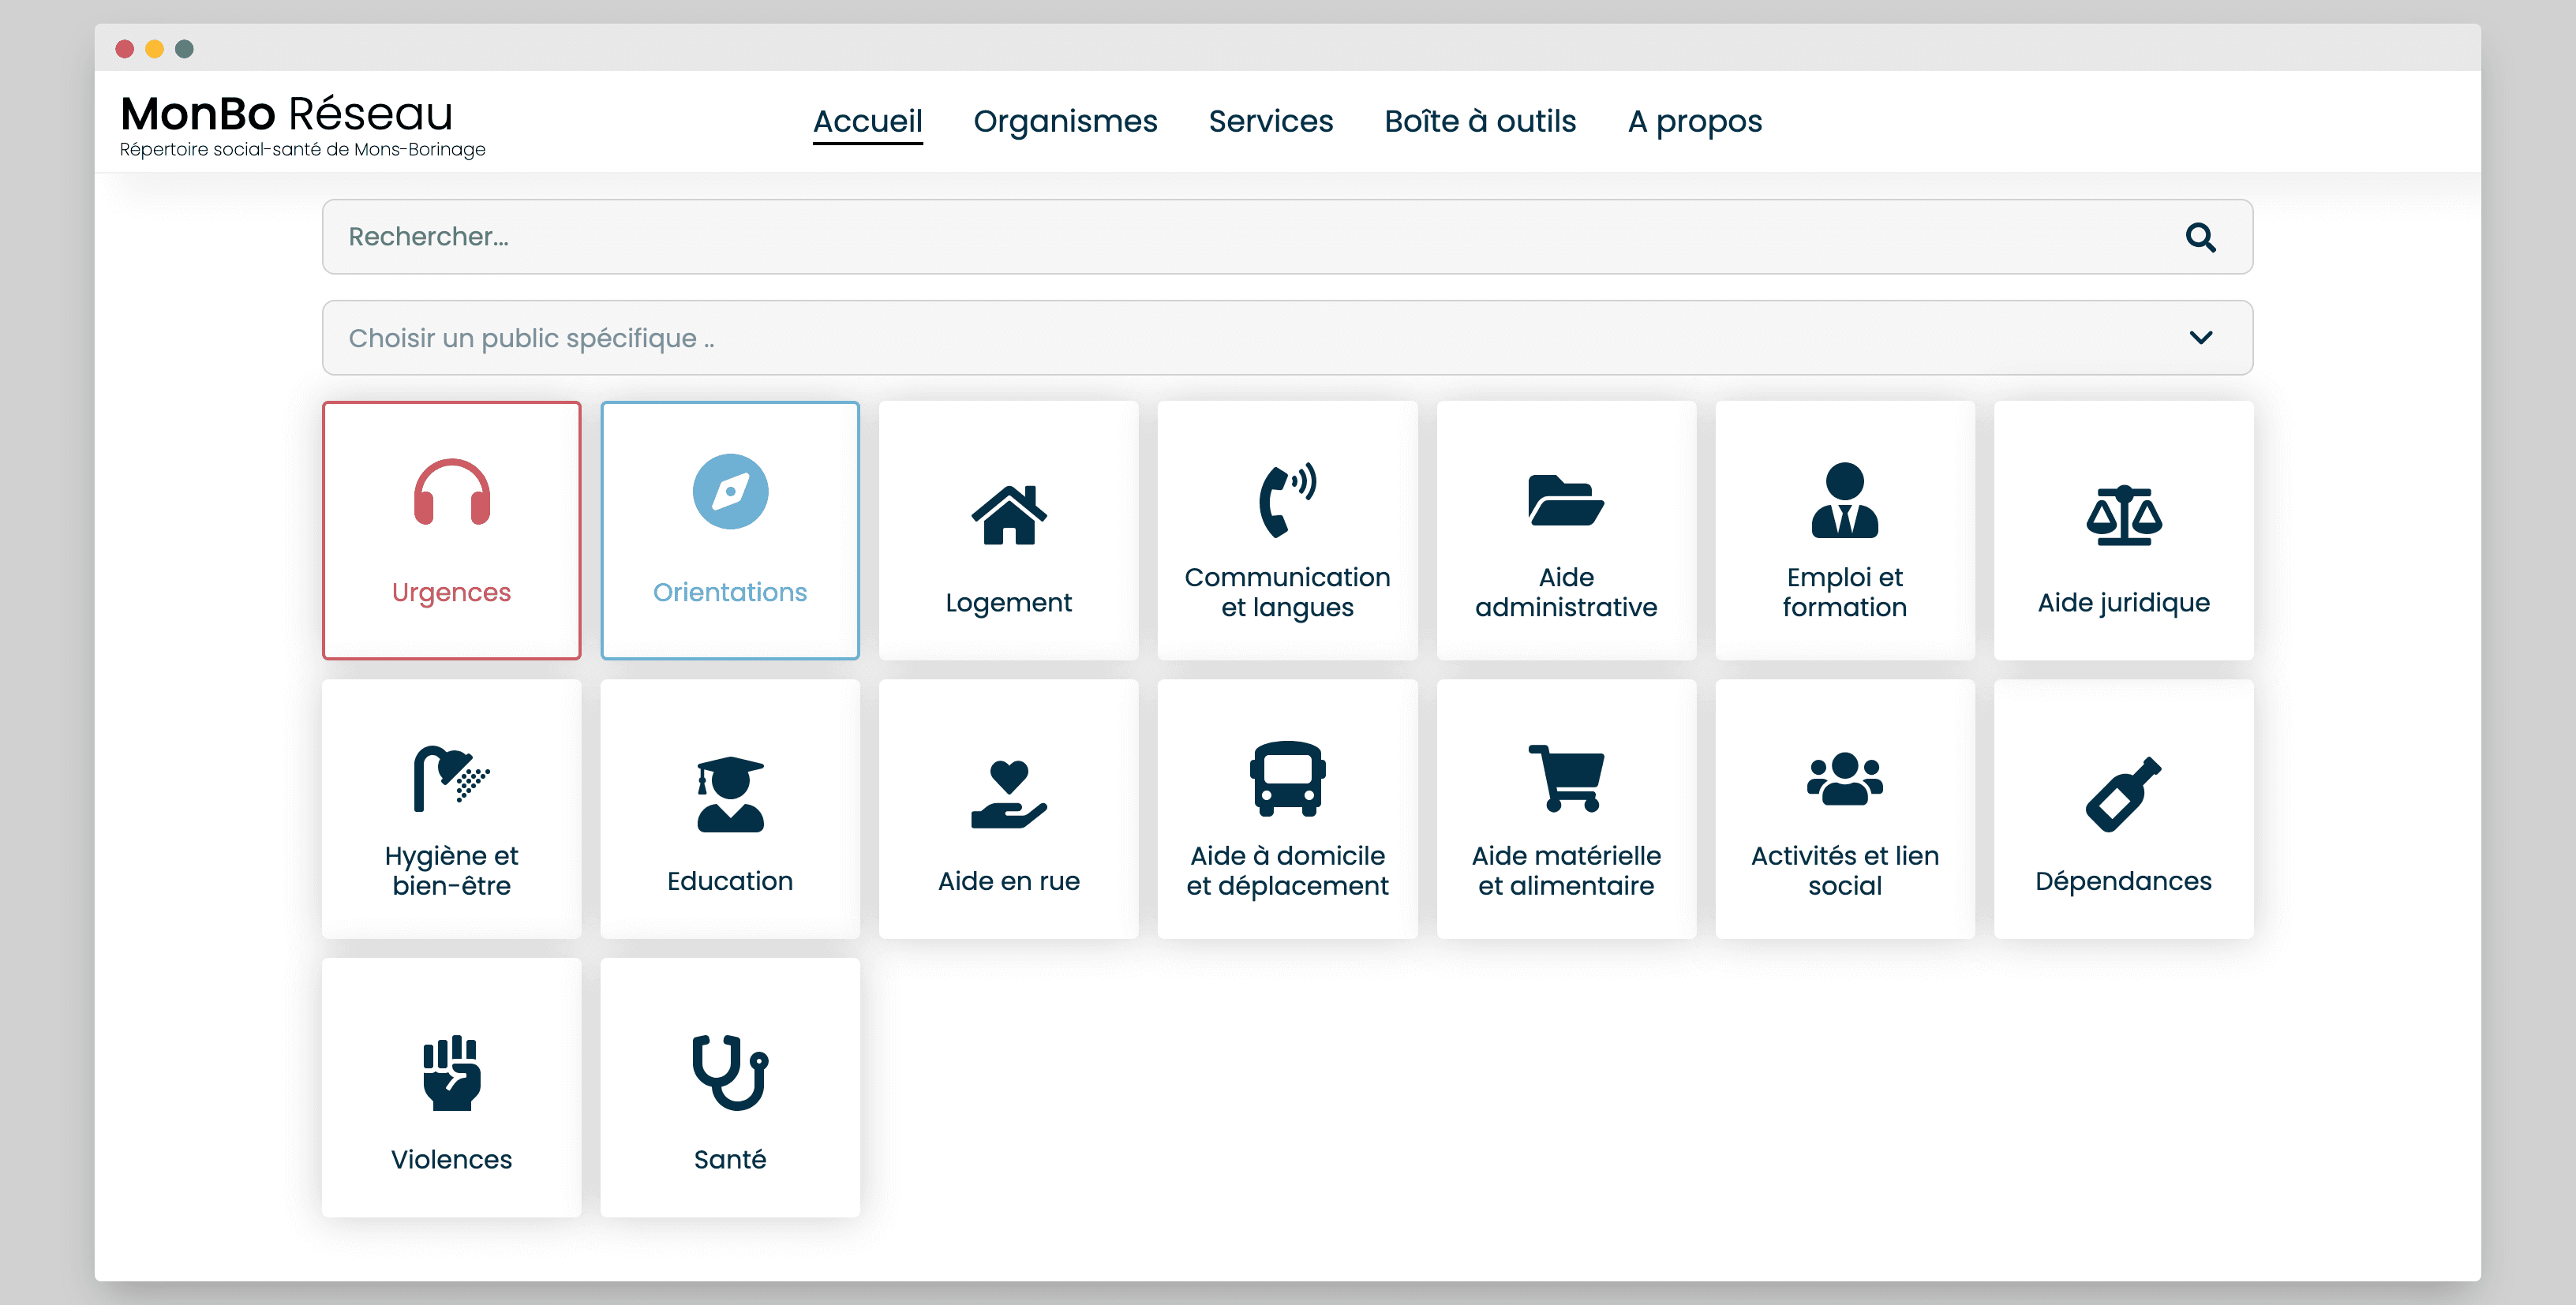
Task: Click the green window maximize dot
Action: [x=184, y=49]
